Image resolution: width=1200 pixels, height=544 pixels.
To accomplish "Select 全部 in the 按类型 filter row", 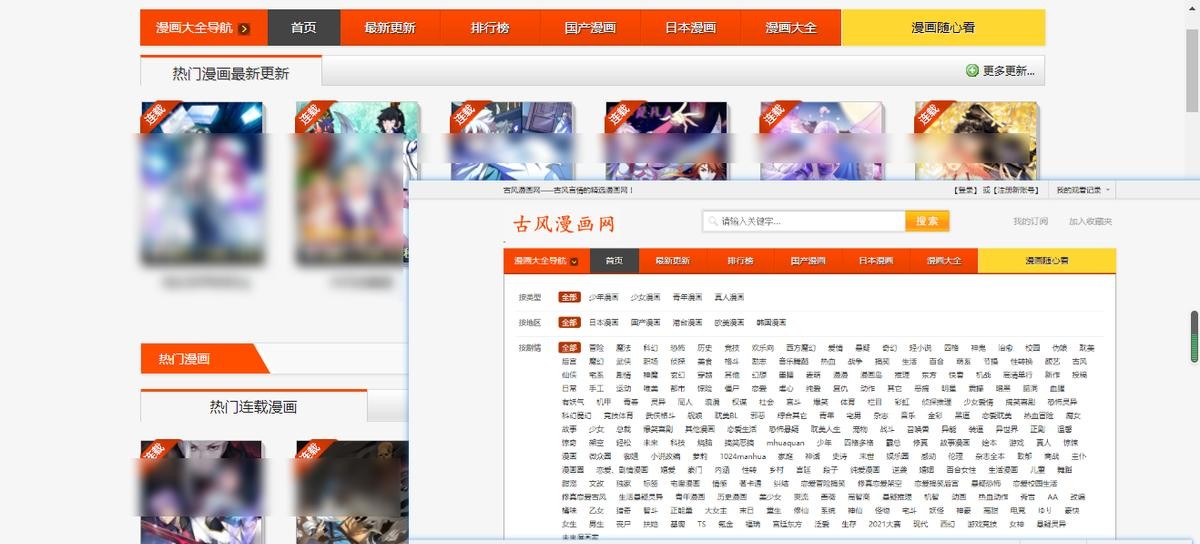I will 569,297.
